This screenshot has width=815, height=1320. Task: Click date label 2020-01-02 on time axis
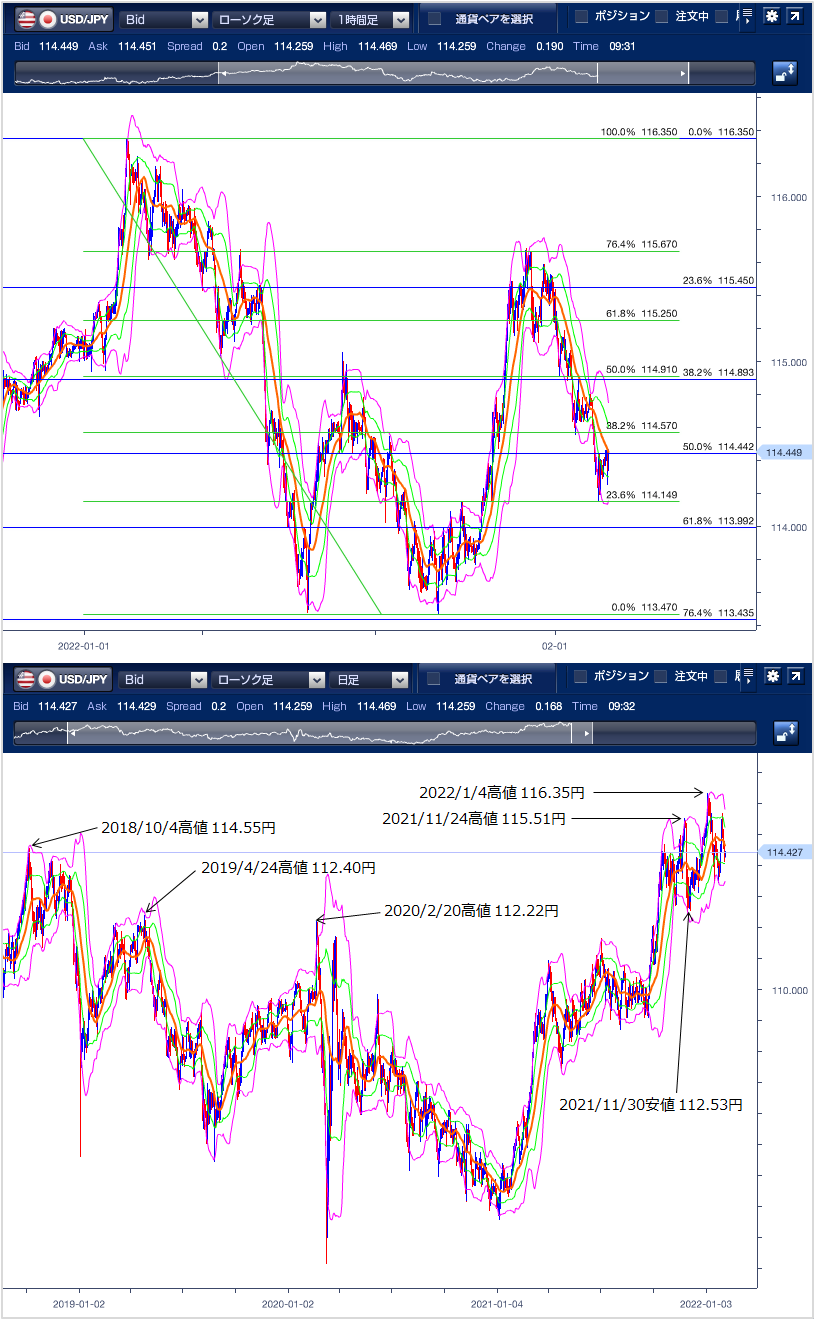pyautogui.click(x=288, y=1304)
